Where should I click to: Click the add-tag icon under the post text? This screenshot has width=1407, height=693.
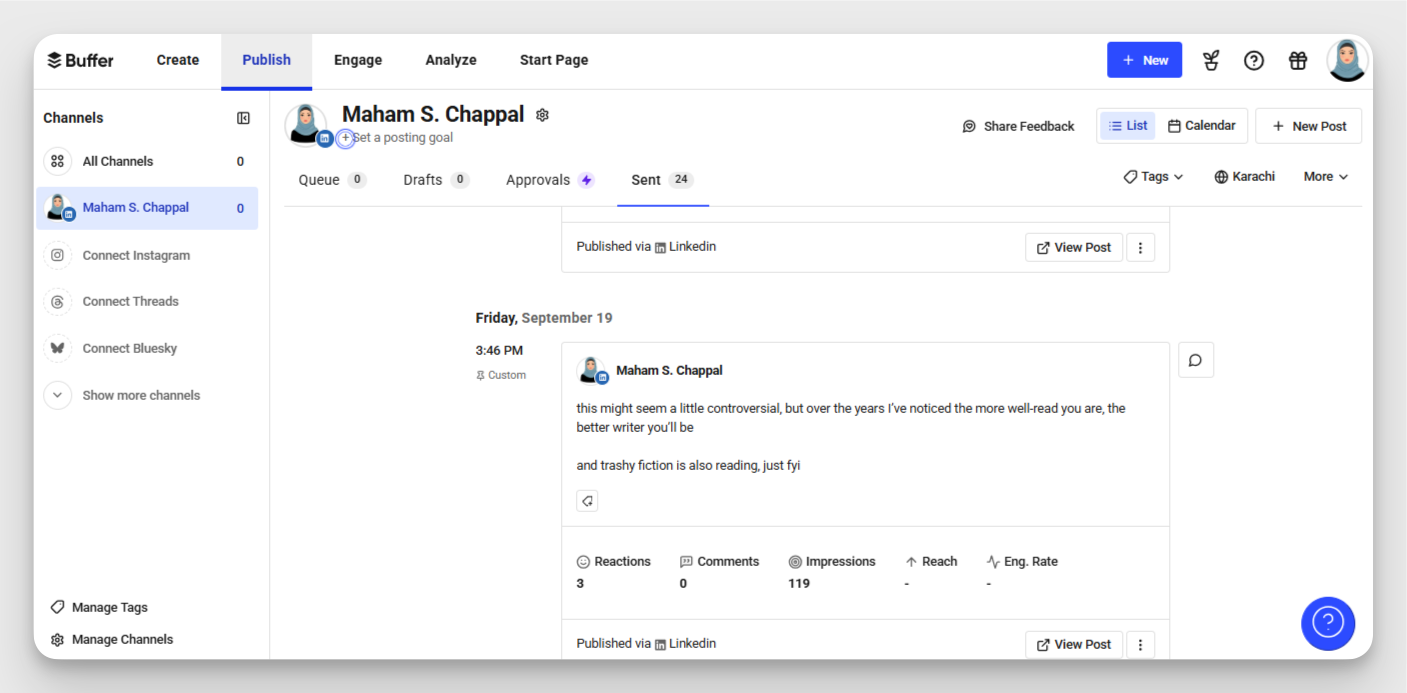pos(587,500)
